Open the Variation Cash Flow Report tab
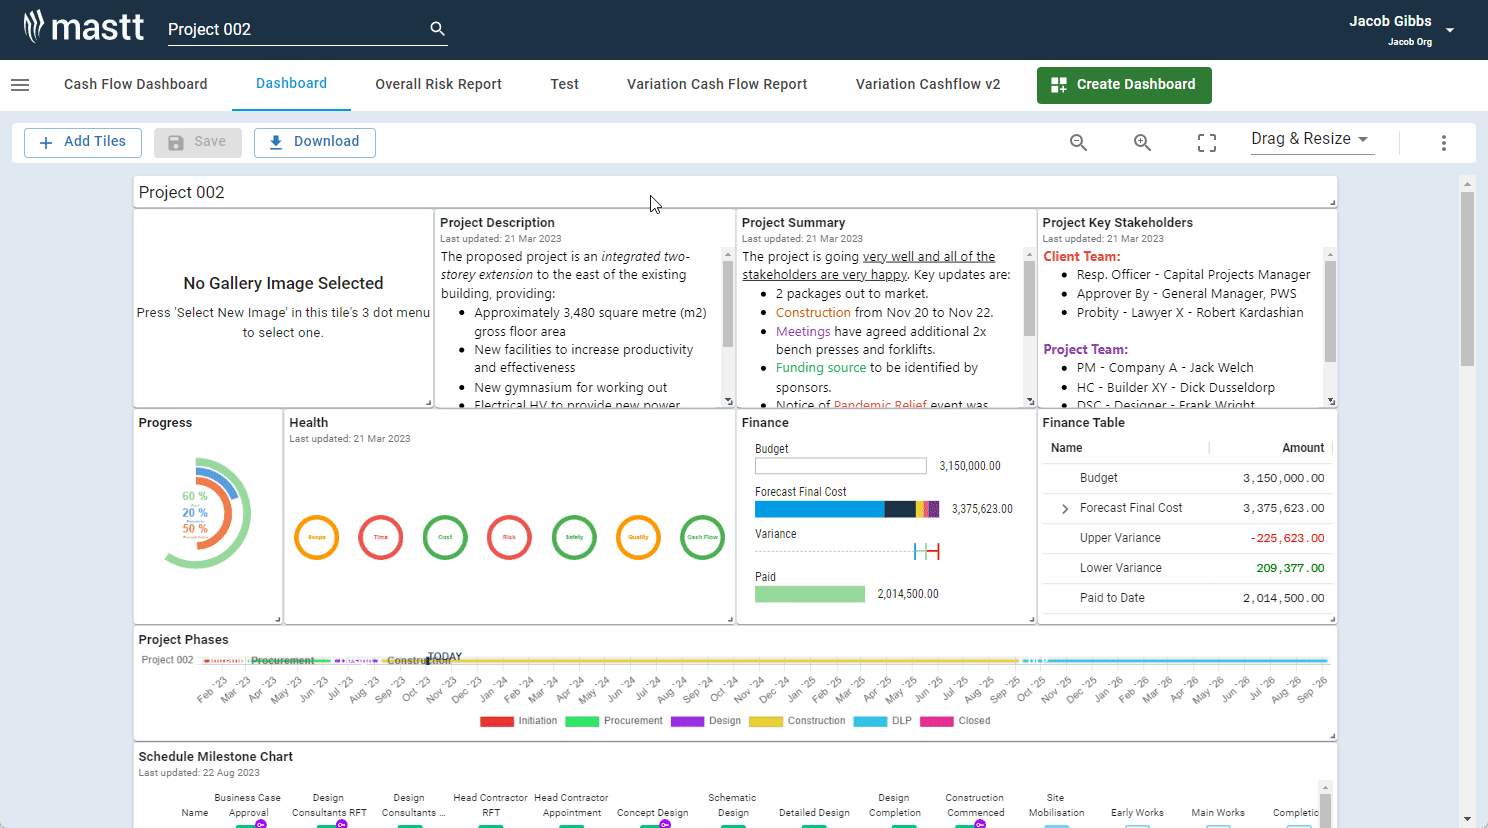The image size is (1488, 828). click(x=716, y=85)
